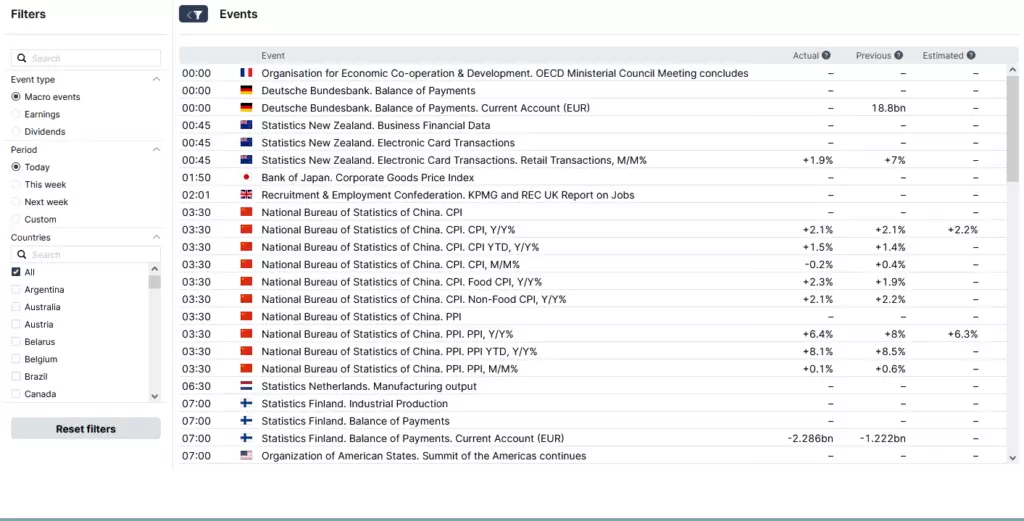The height and width of the screenshot is (521, 1024).
Task: Click the -2.286bn actual value
Action: (810, 438)
